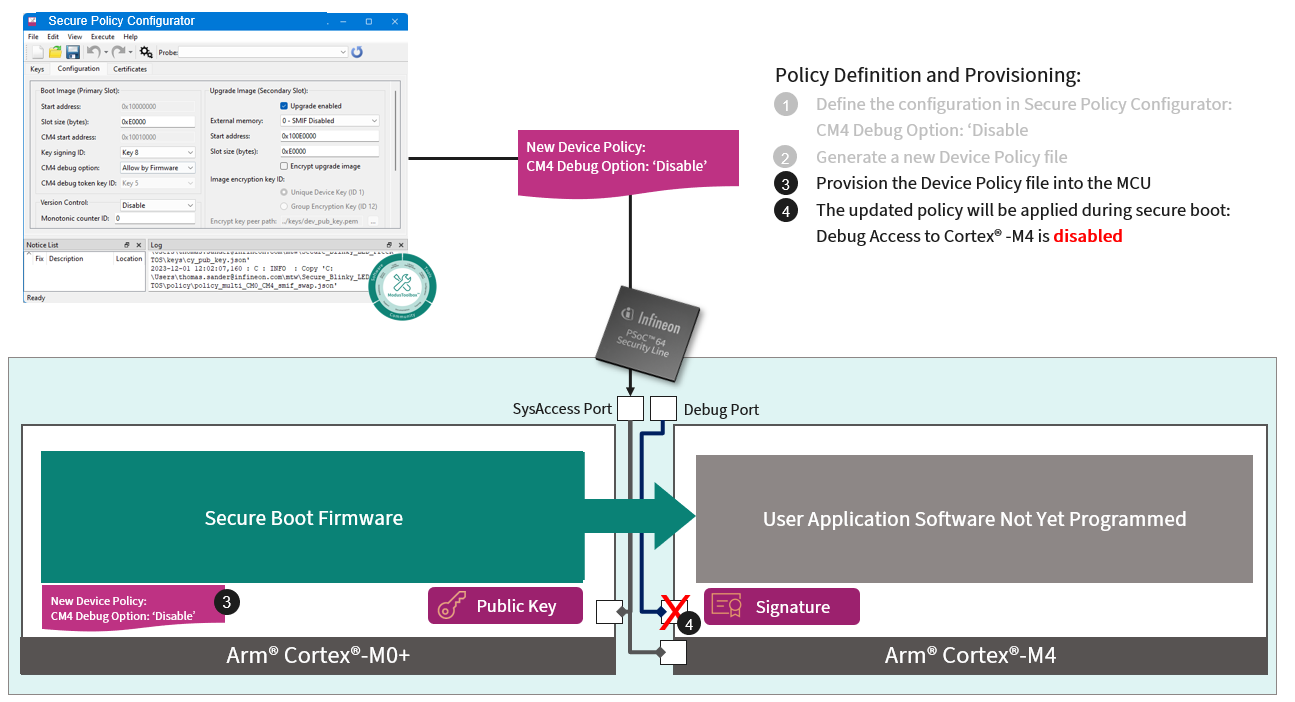Redo the last undone change

point(118,52)
